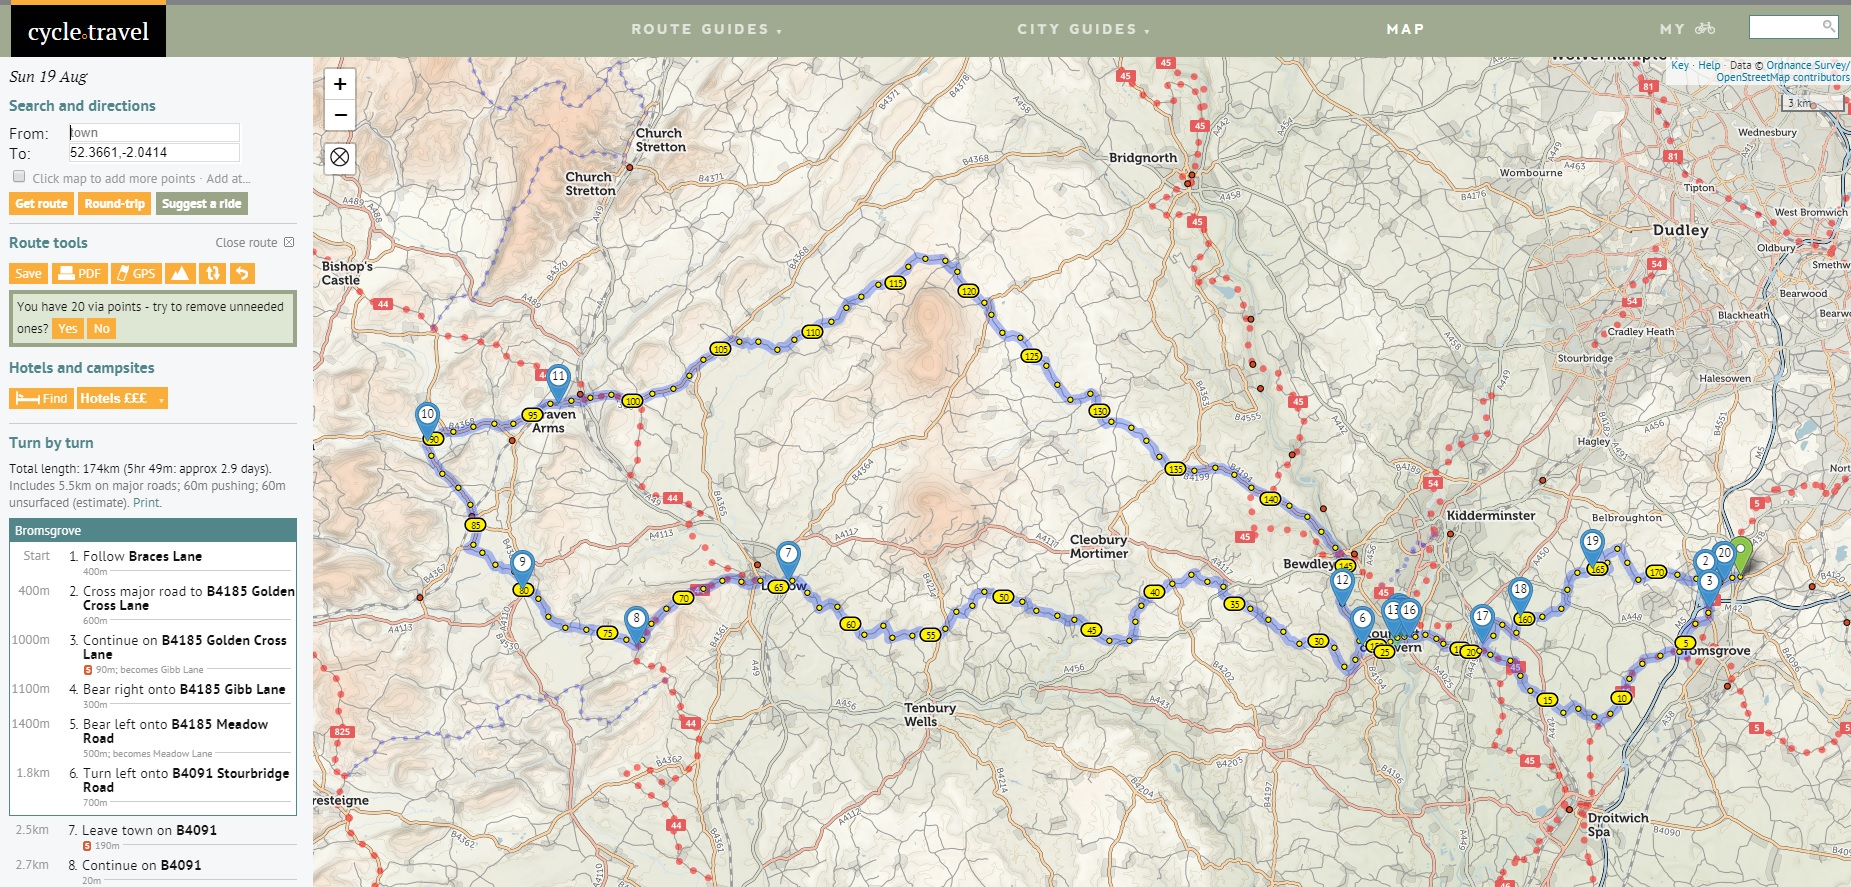The width and height of the screenshot is (1851, 887).
Task: Click the Suggest a ride button
Action: [x=201, y=203]
